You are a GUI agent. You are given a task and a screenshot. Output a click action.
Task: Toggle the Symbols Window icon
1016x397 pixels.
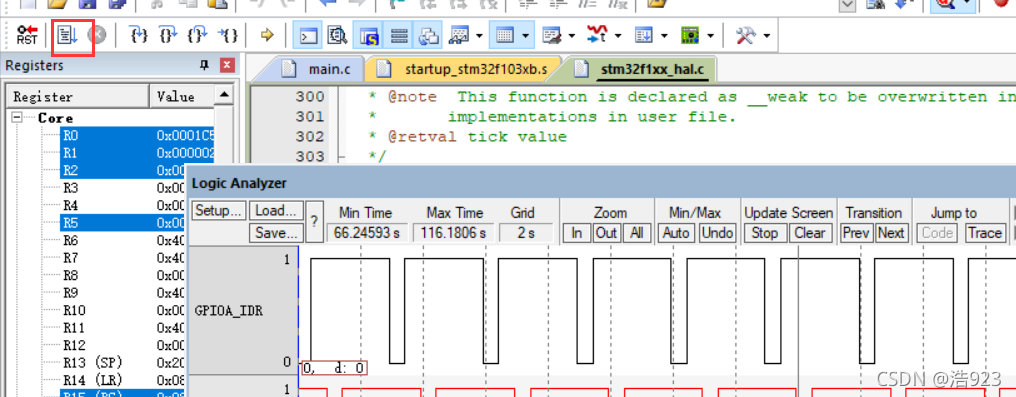click(368, 35)
